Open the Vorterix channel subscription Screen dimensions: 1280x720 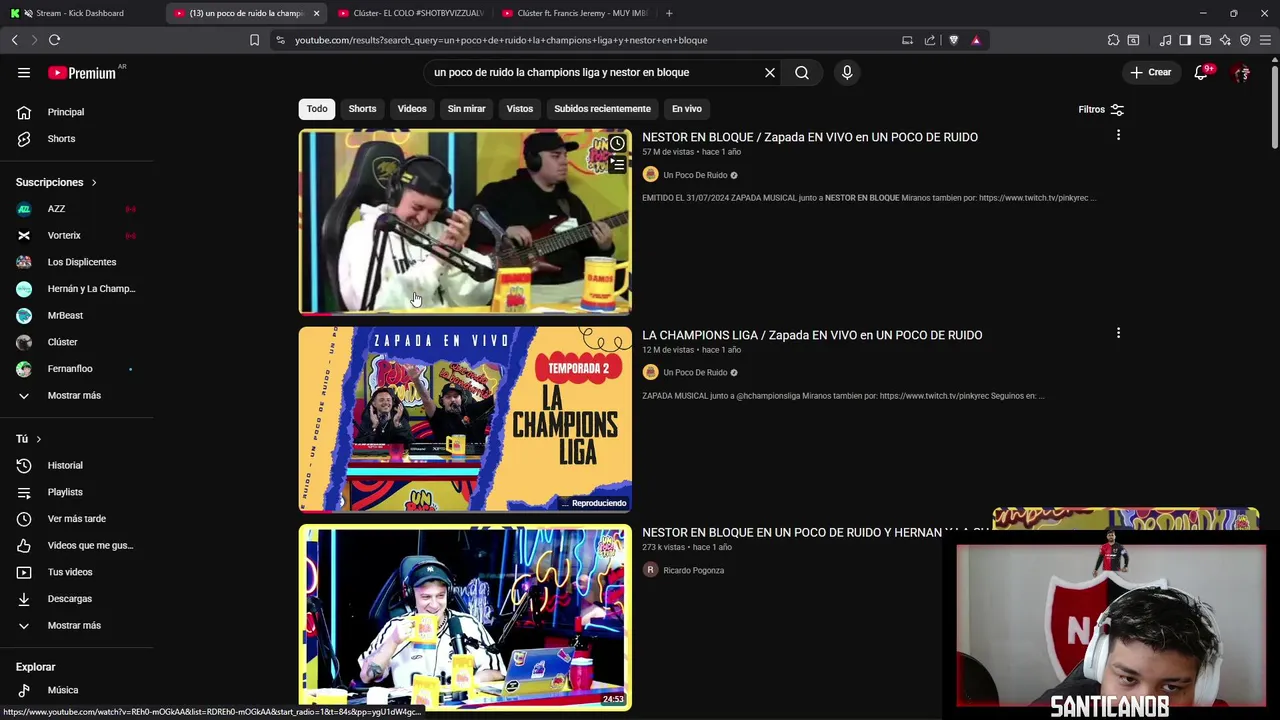point(76,235)
